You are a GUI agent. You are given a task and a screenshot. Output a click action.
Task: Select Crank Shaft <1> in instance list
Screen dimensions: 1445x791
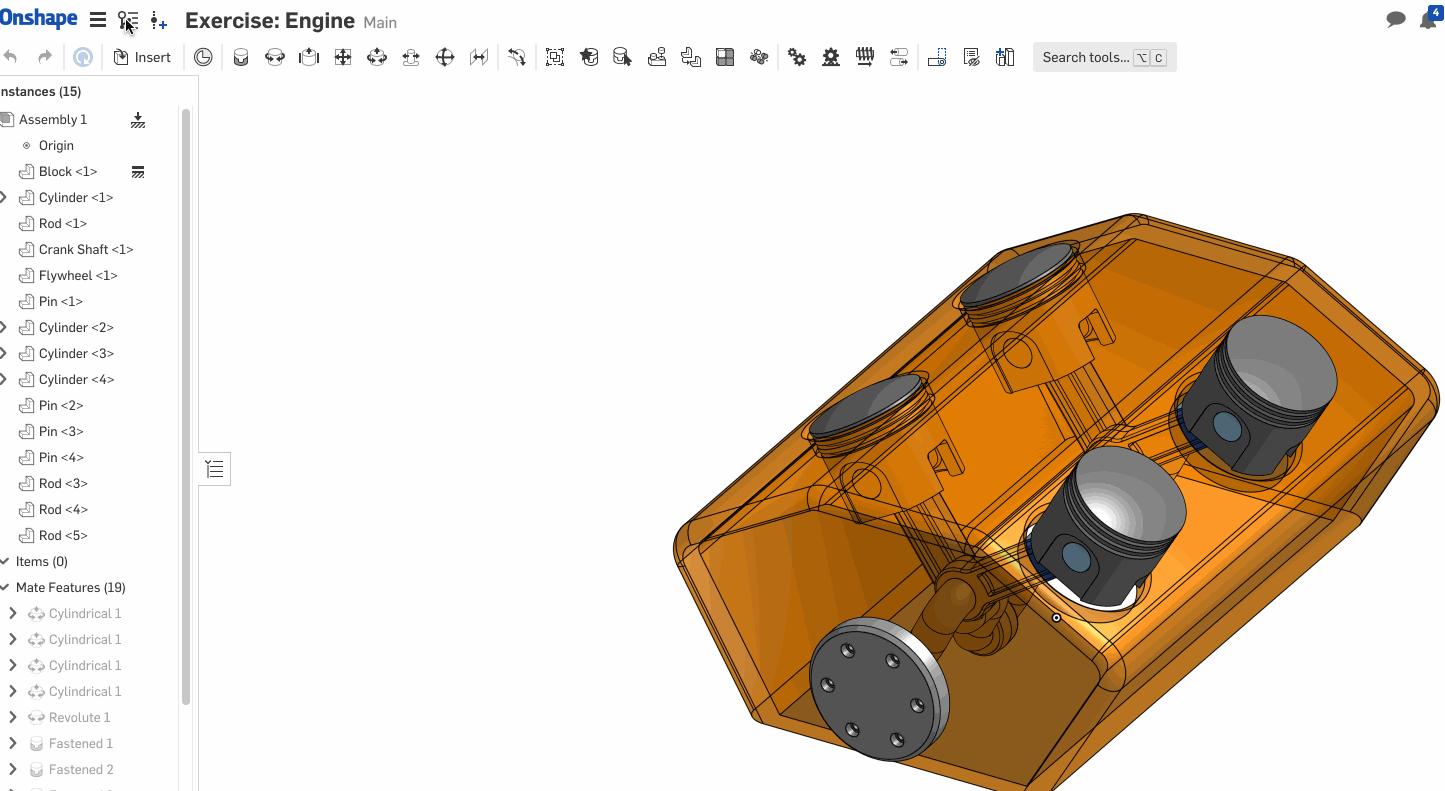click(85, 250)
